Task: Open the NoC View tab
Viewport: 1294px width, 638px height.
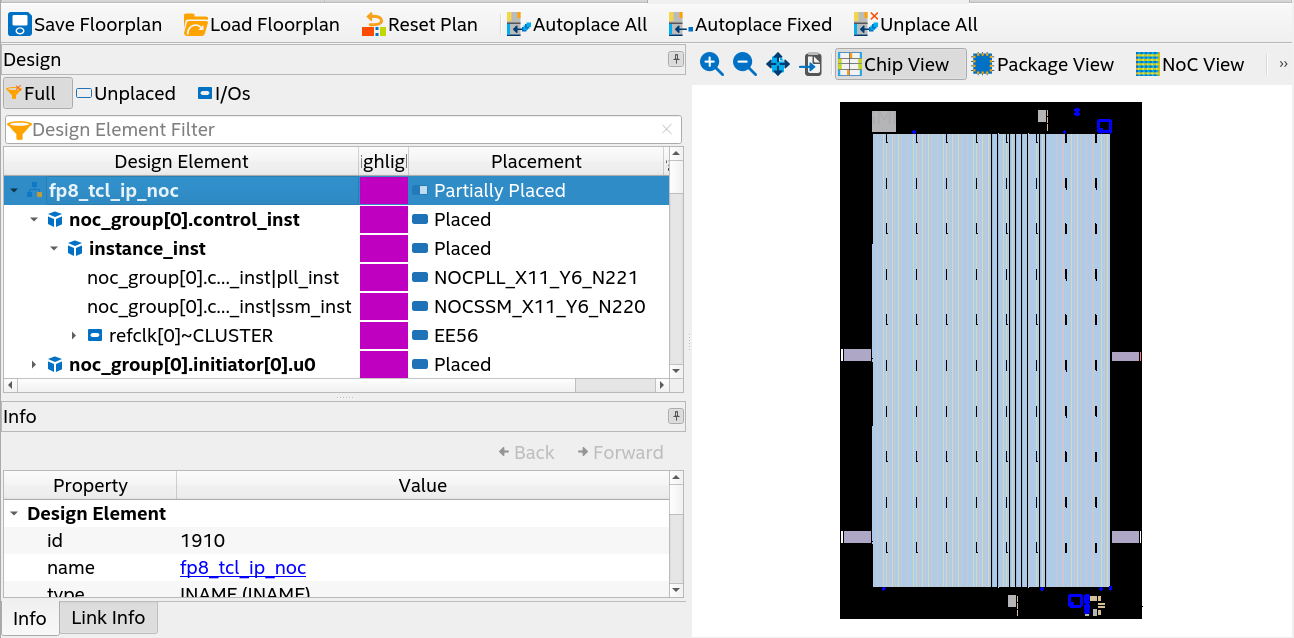Action: 1191,63
